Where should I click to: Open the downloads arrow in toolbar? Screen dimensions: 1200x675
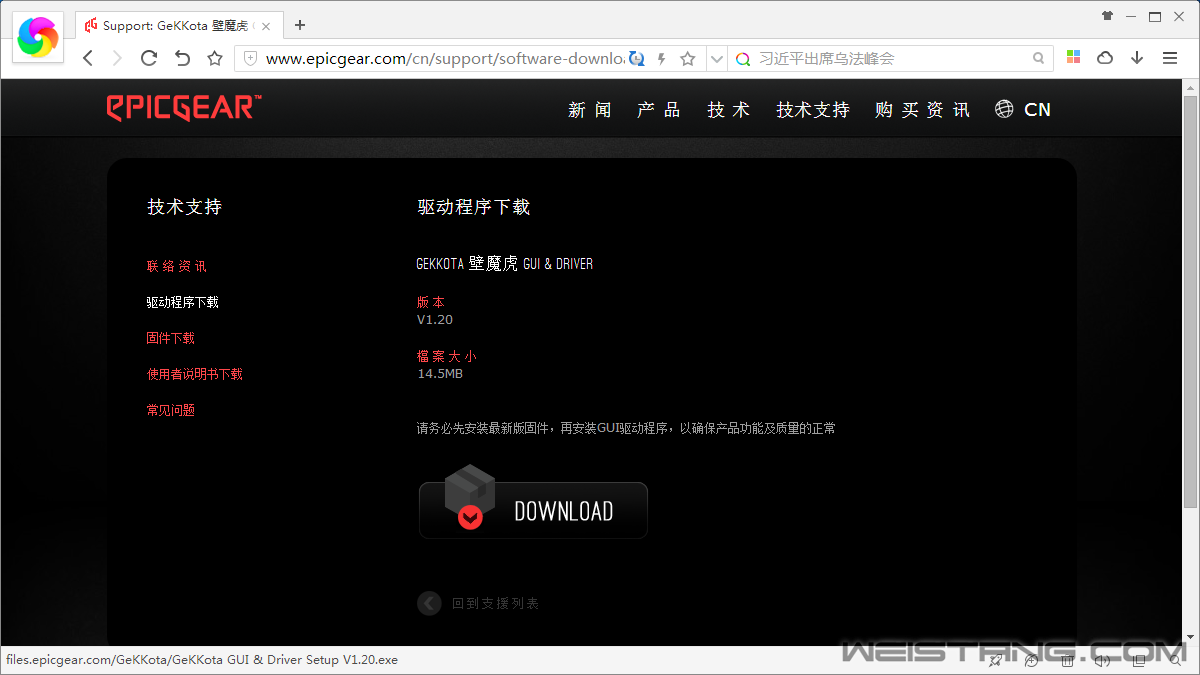tap(1137, 58)
